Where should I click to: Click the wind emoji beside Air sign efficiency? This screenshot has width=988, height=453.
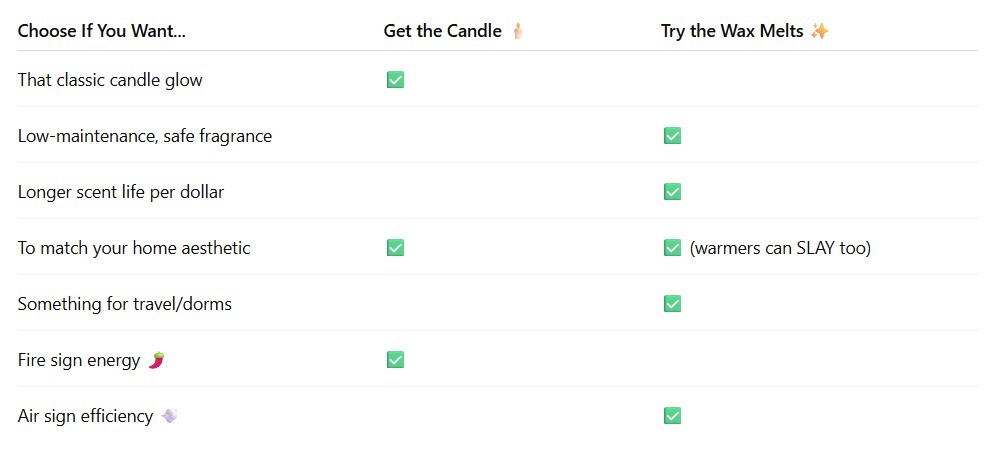click(x=169, y=416)
